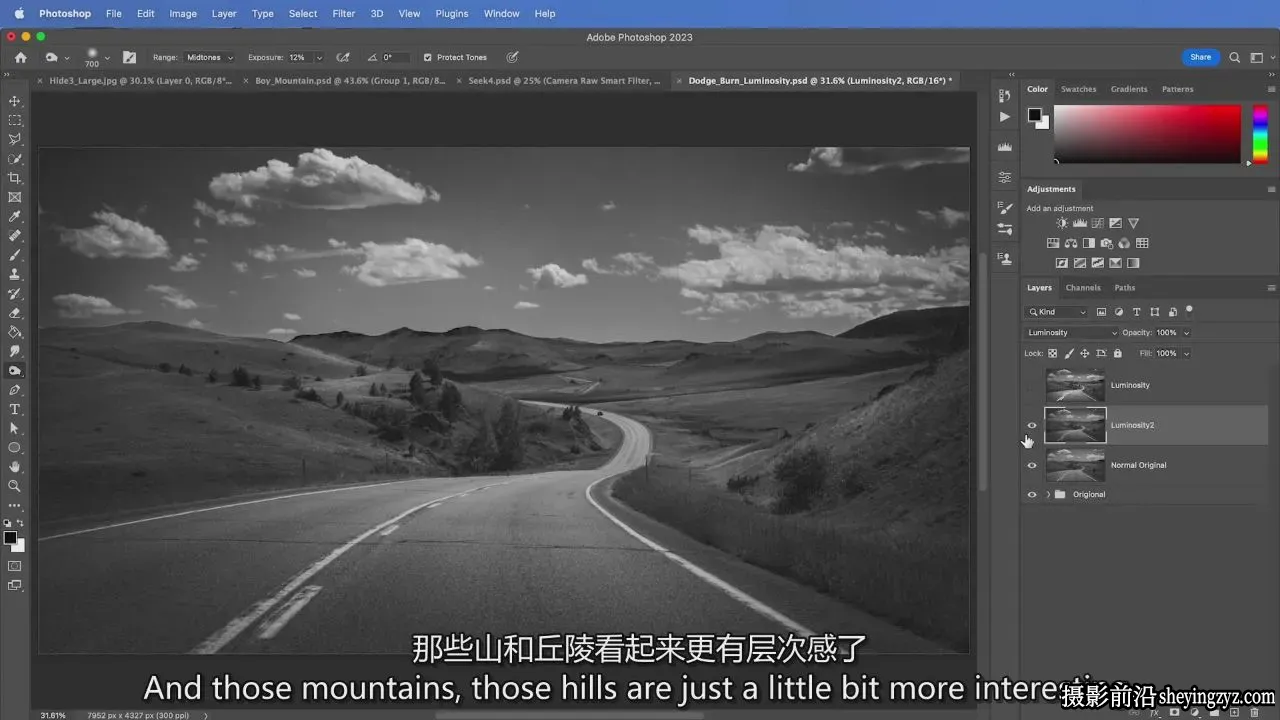Select the Crop tool
Viewport: 1280px width, 720px height.
tap(15, 178)
